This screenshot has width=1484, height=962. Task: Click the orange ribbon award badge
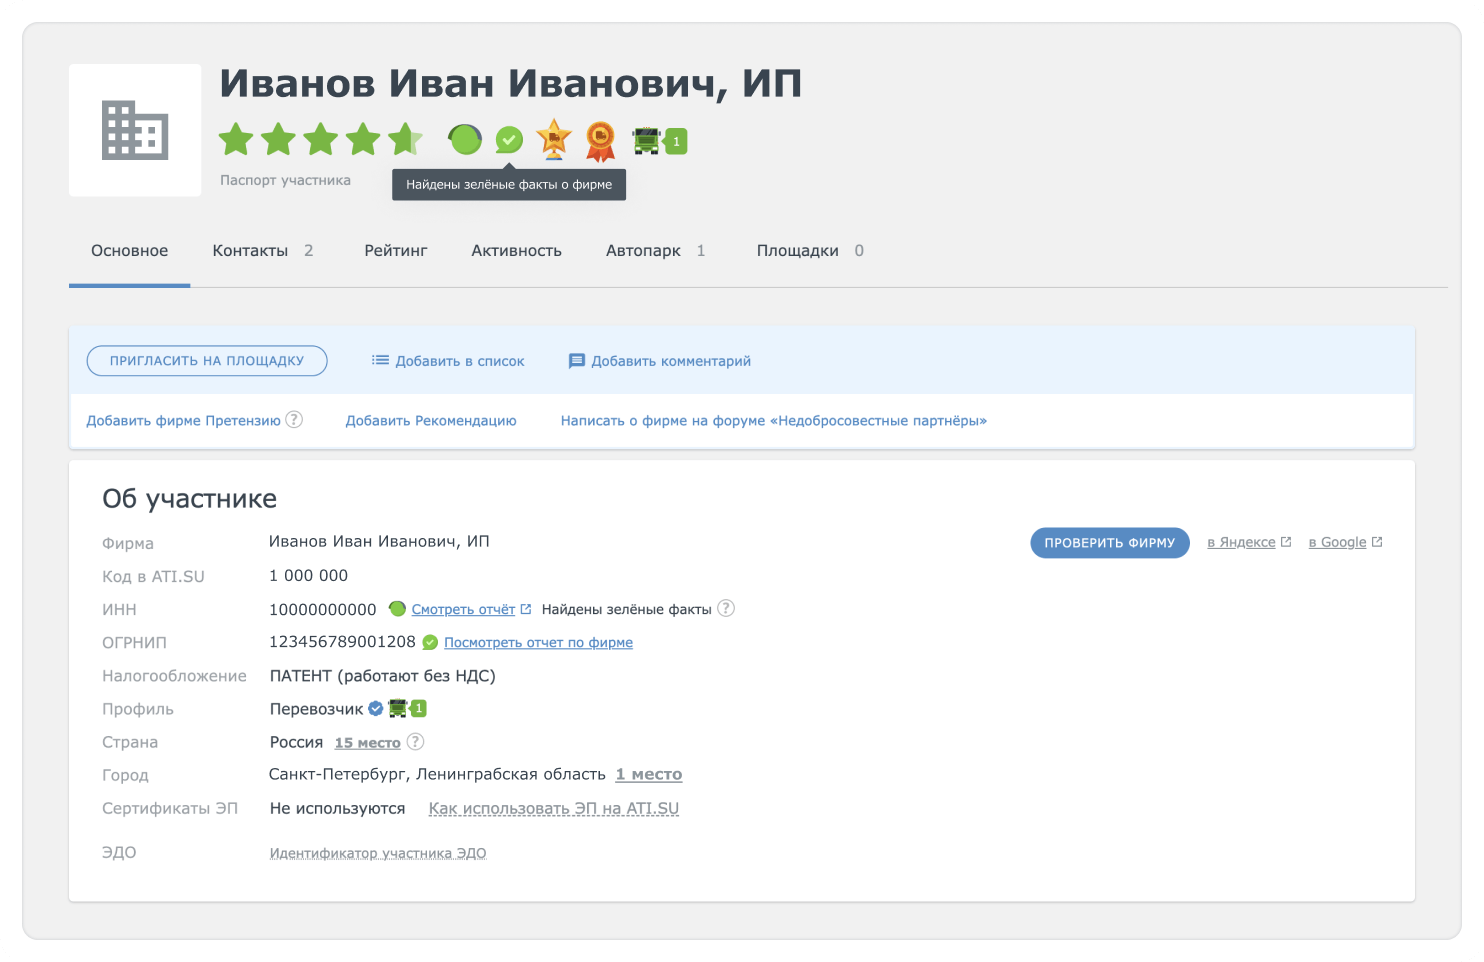click(x=600, y=140)
